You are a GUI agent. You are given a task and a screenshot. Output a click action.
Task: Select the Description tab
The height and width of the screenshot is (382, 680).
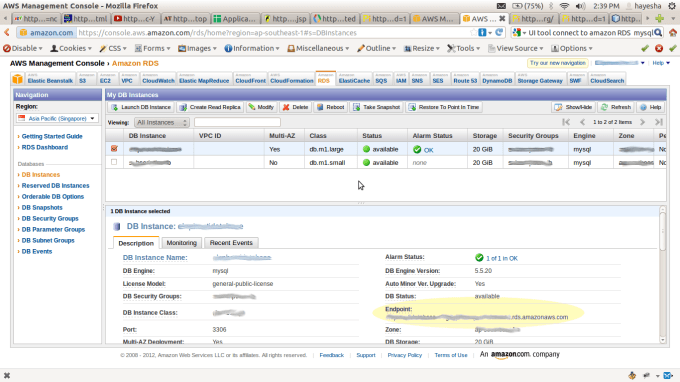click(x=136, y=243)
